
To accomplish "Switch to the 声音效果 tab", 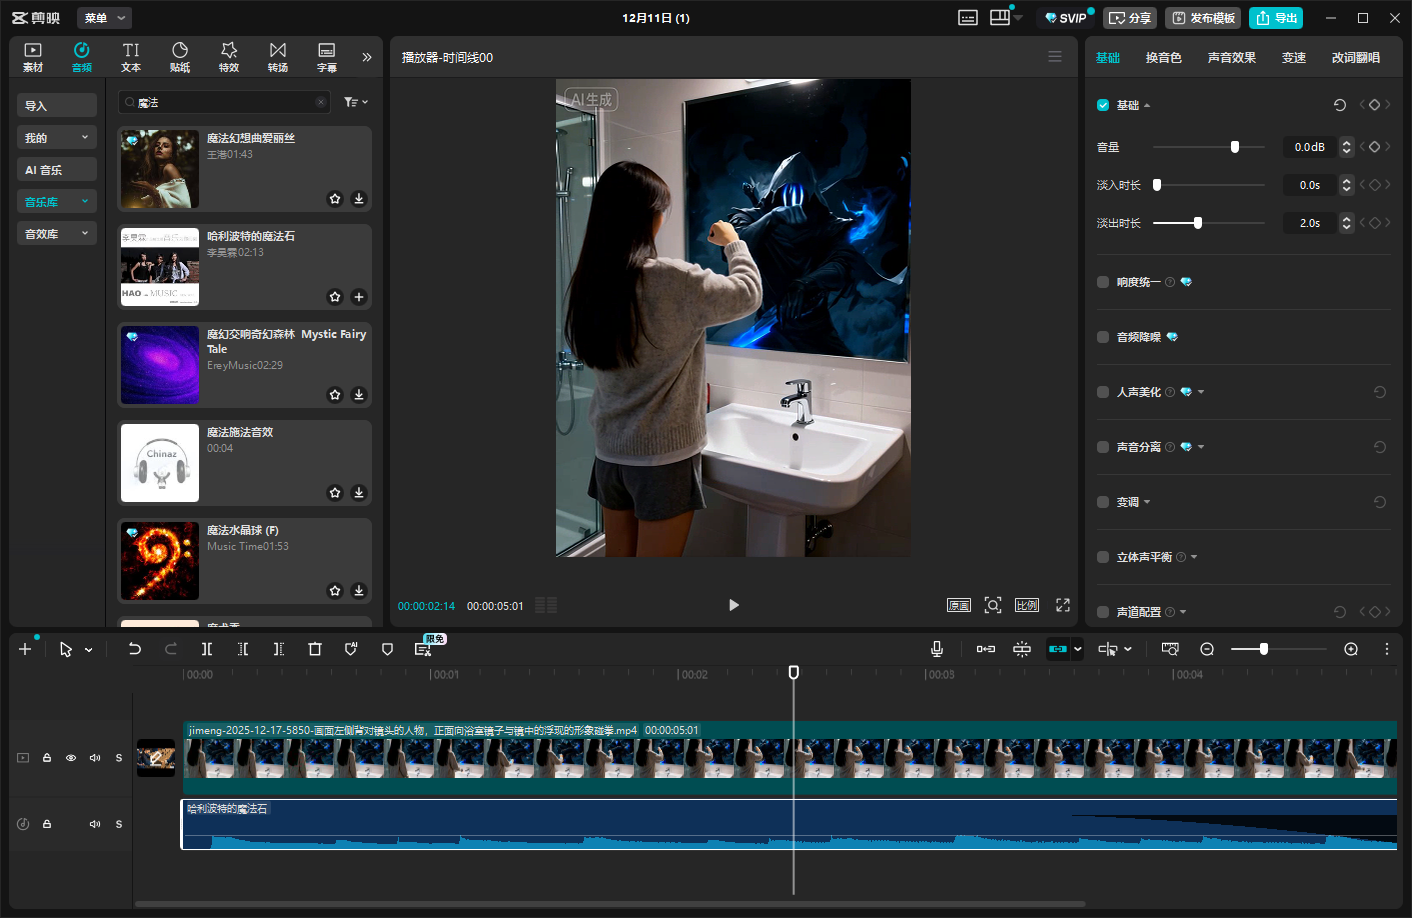I will (1231, 58).
